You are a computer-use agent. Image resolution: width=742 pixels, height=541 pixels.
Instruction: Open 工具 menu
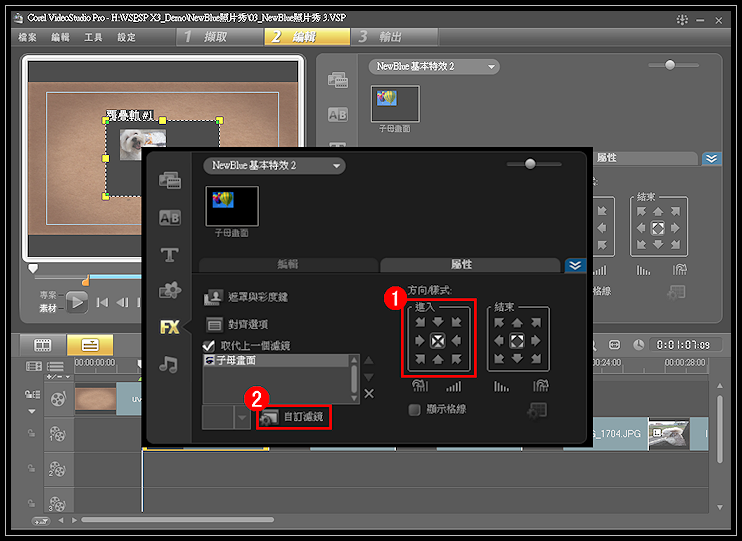(x=93, y=37)
